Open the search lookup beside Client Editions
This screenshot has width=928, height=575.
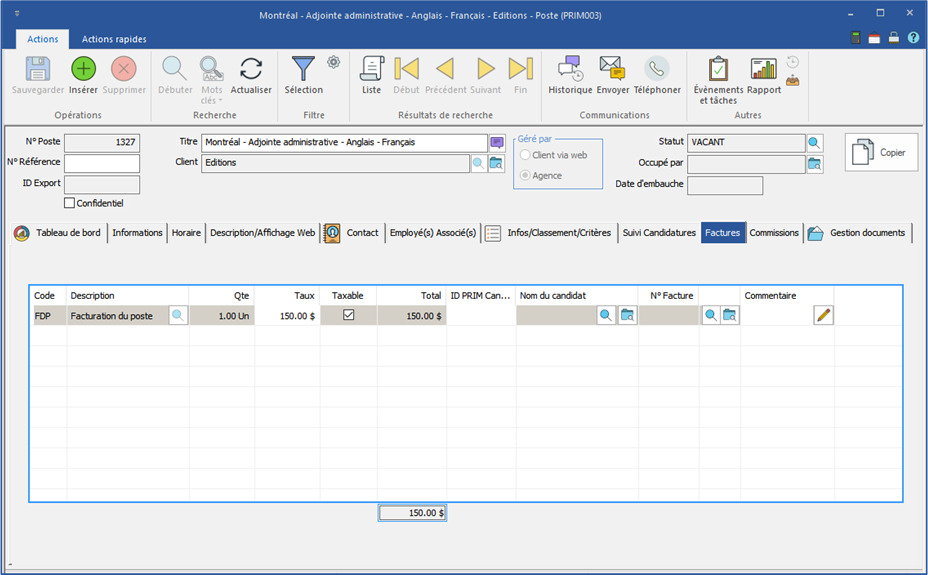coord(478,163)
